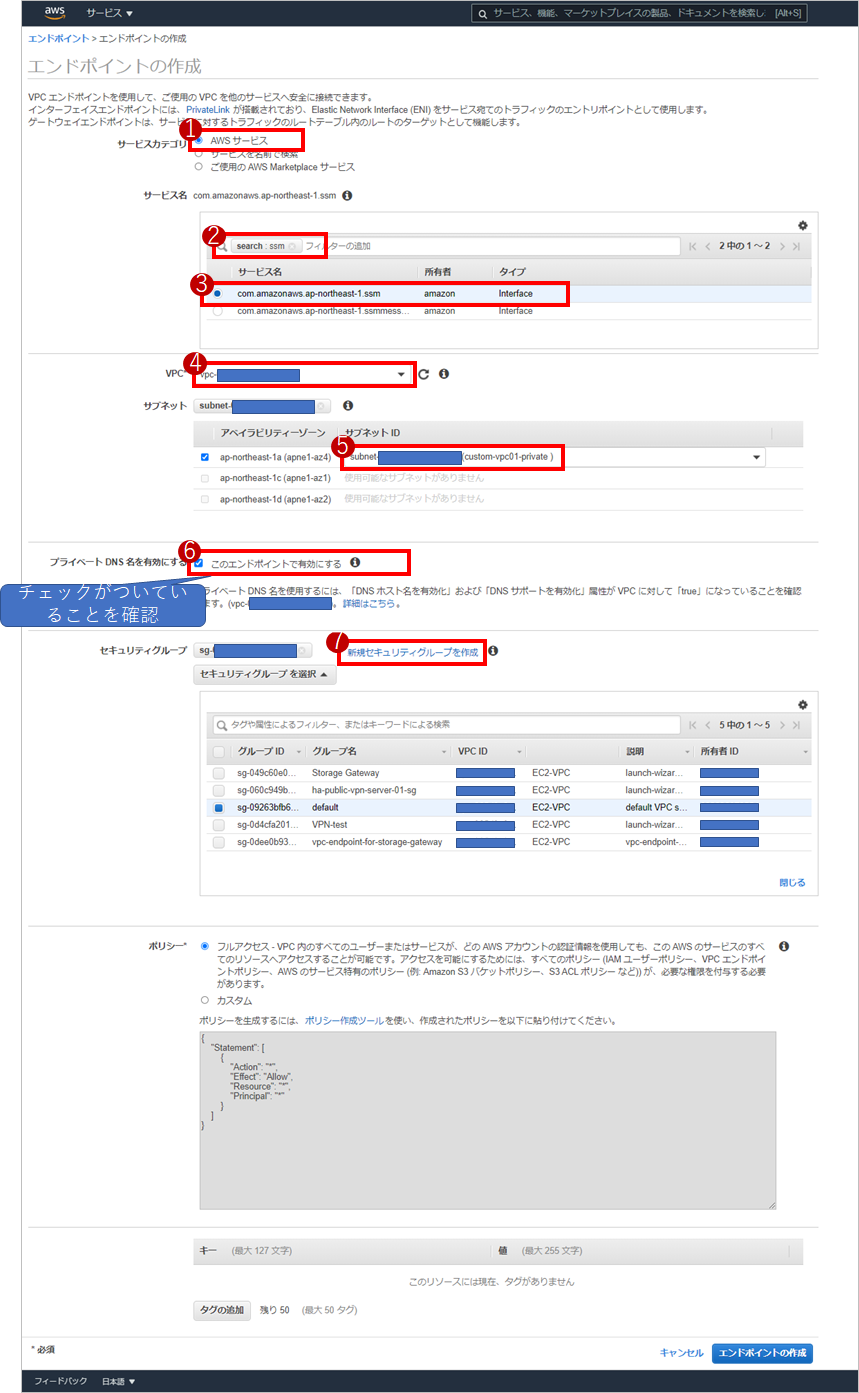Click inside the policy JSON text area

click(x=487, y=1120)
